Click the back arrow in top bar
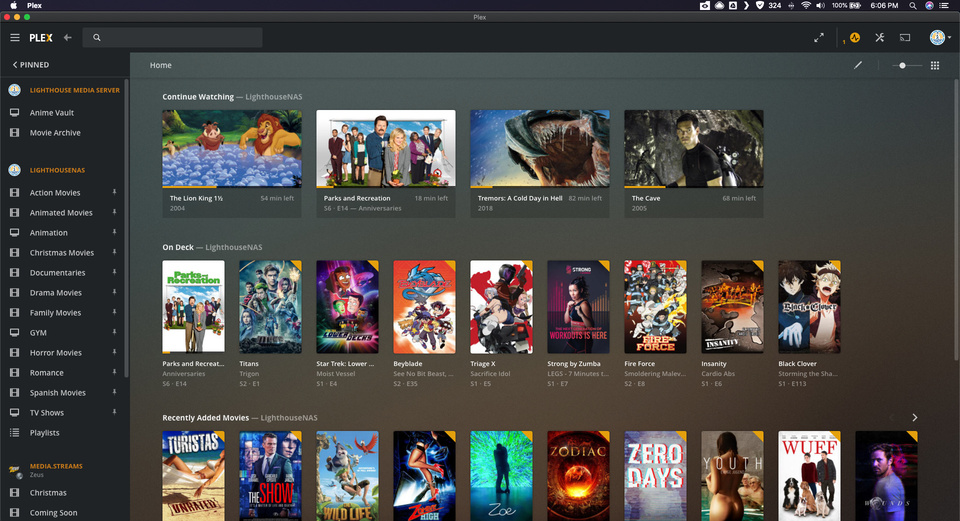Image resolution: width=960 pixels, height=521 pixels. click(68, 37)
